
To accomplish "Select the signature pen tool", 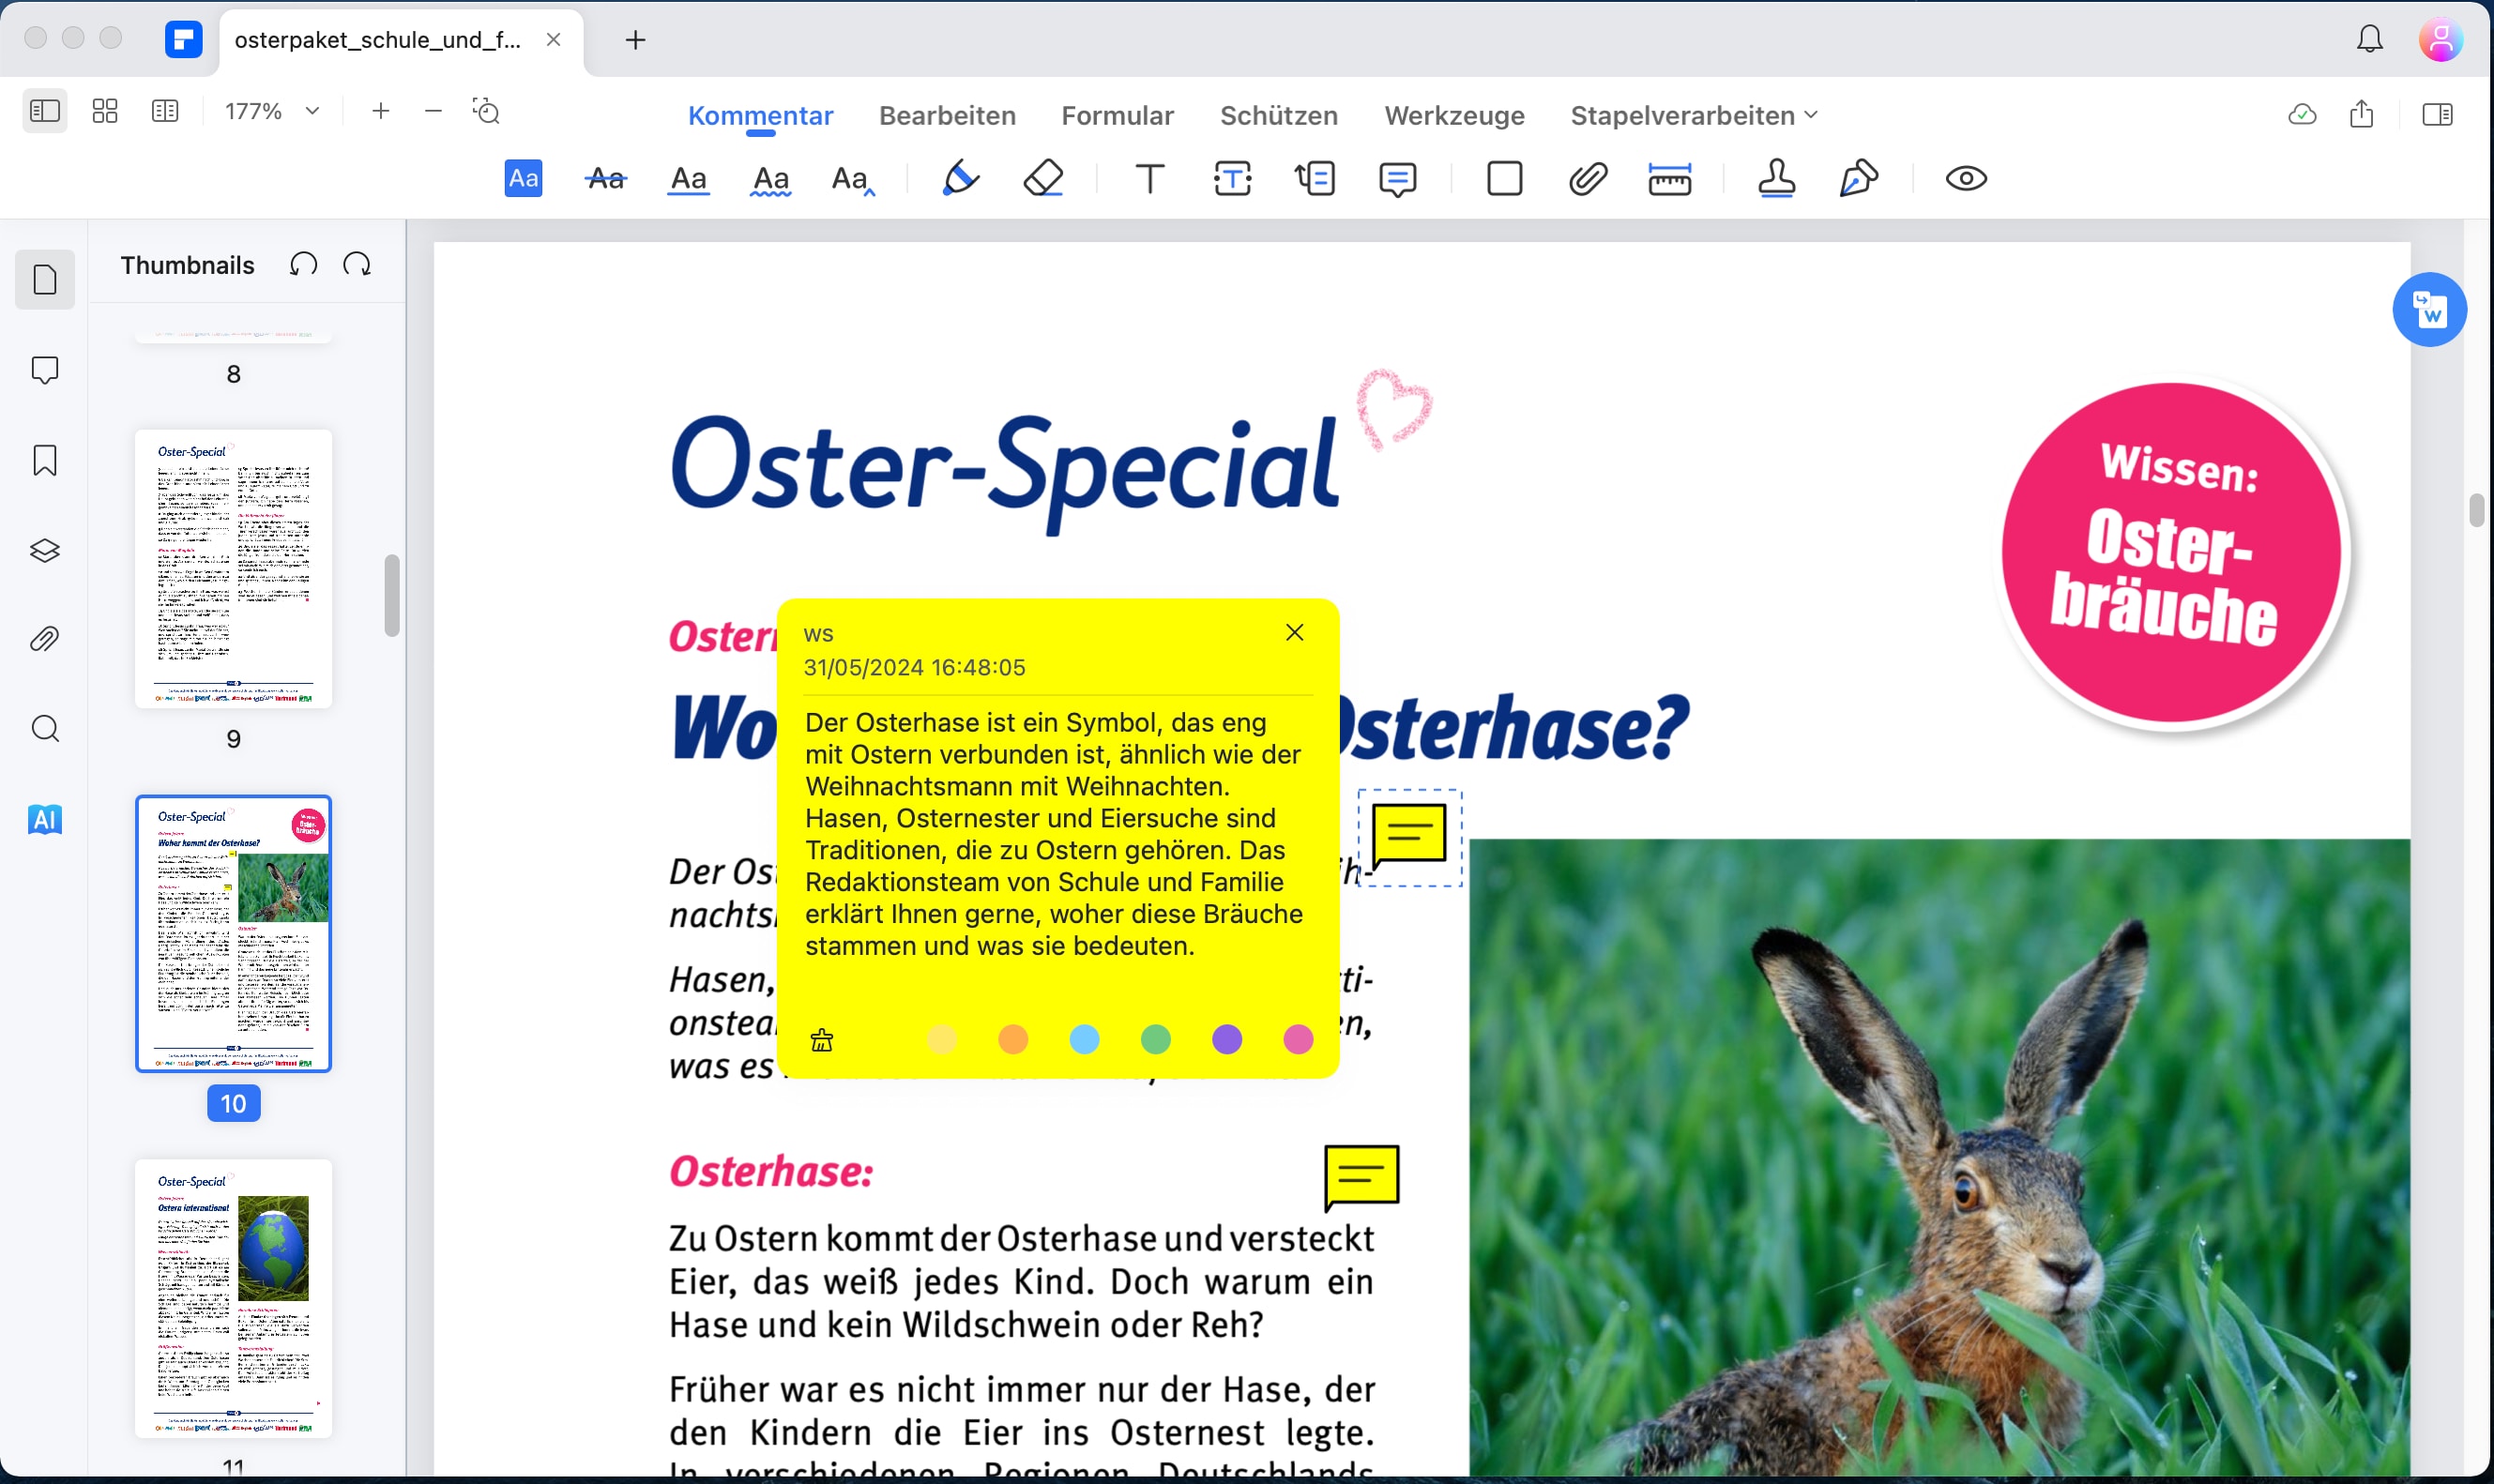I will click(1858, 179).
